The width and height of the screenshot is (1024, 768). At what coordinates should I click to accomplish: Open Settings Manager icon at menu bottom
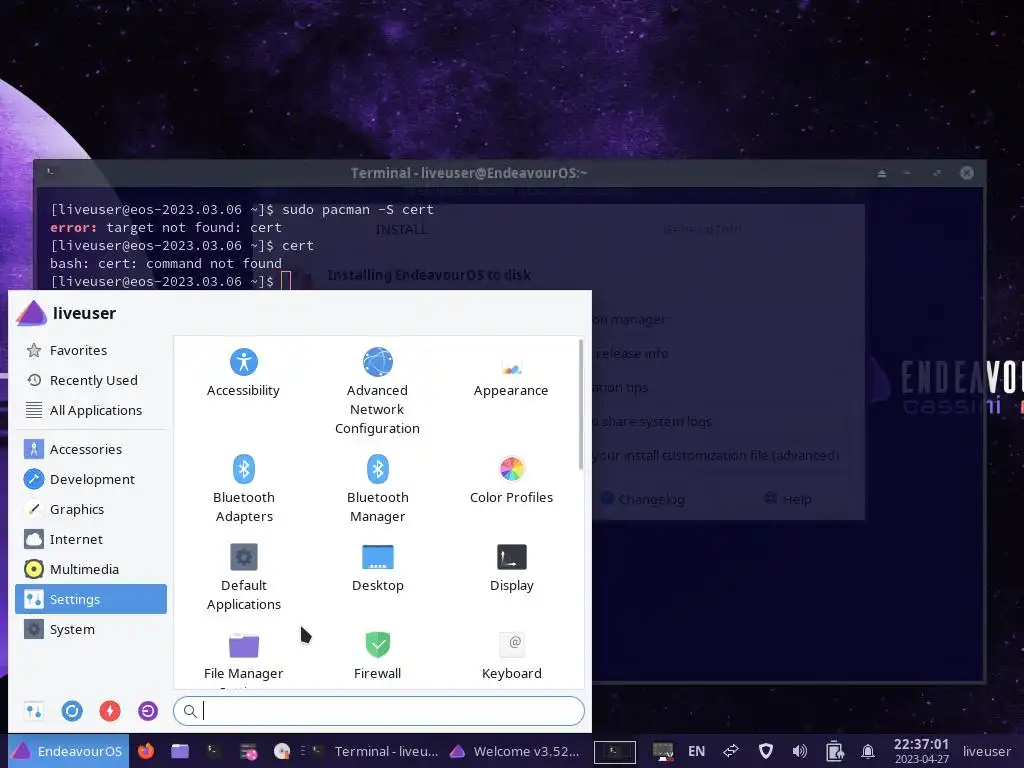tap(34, 711)
